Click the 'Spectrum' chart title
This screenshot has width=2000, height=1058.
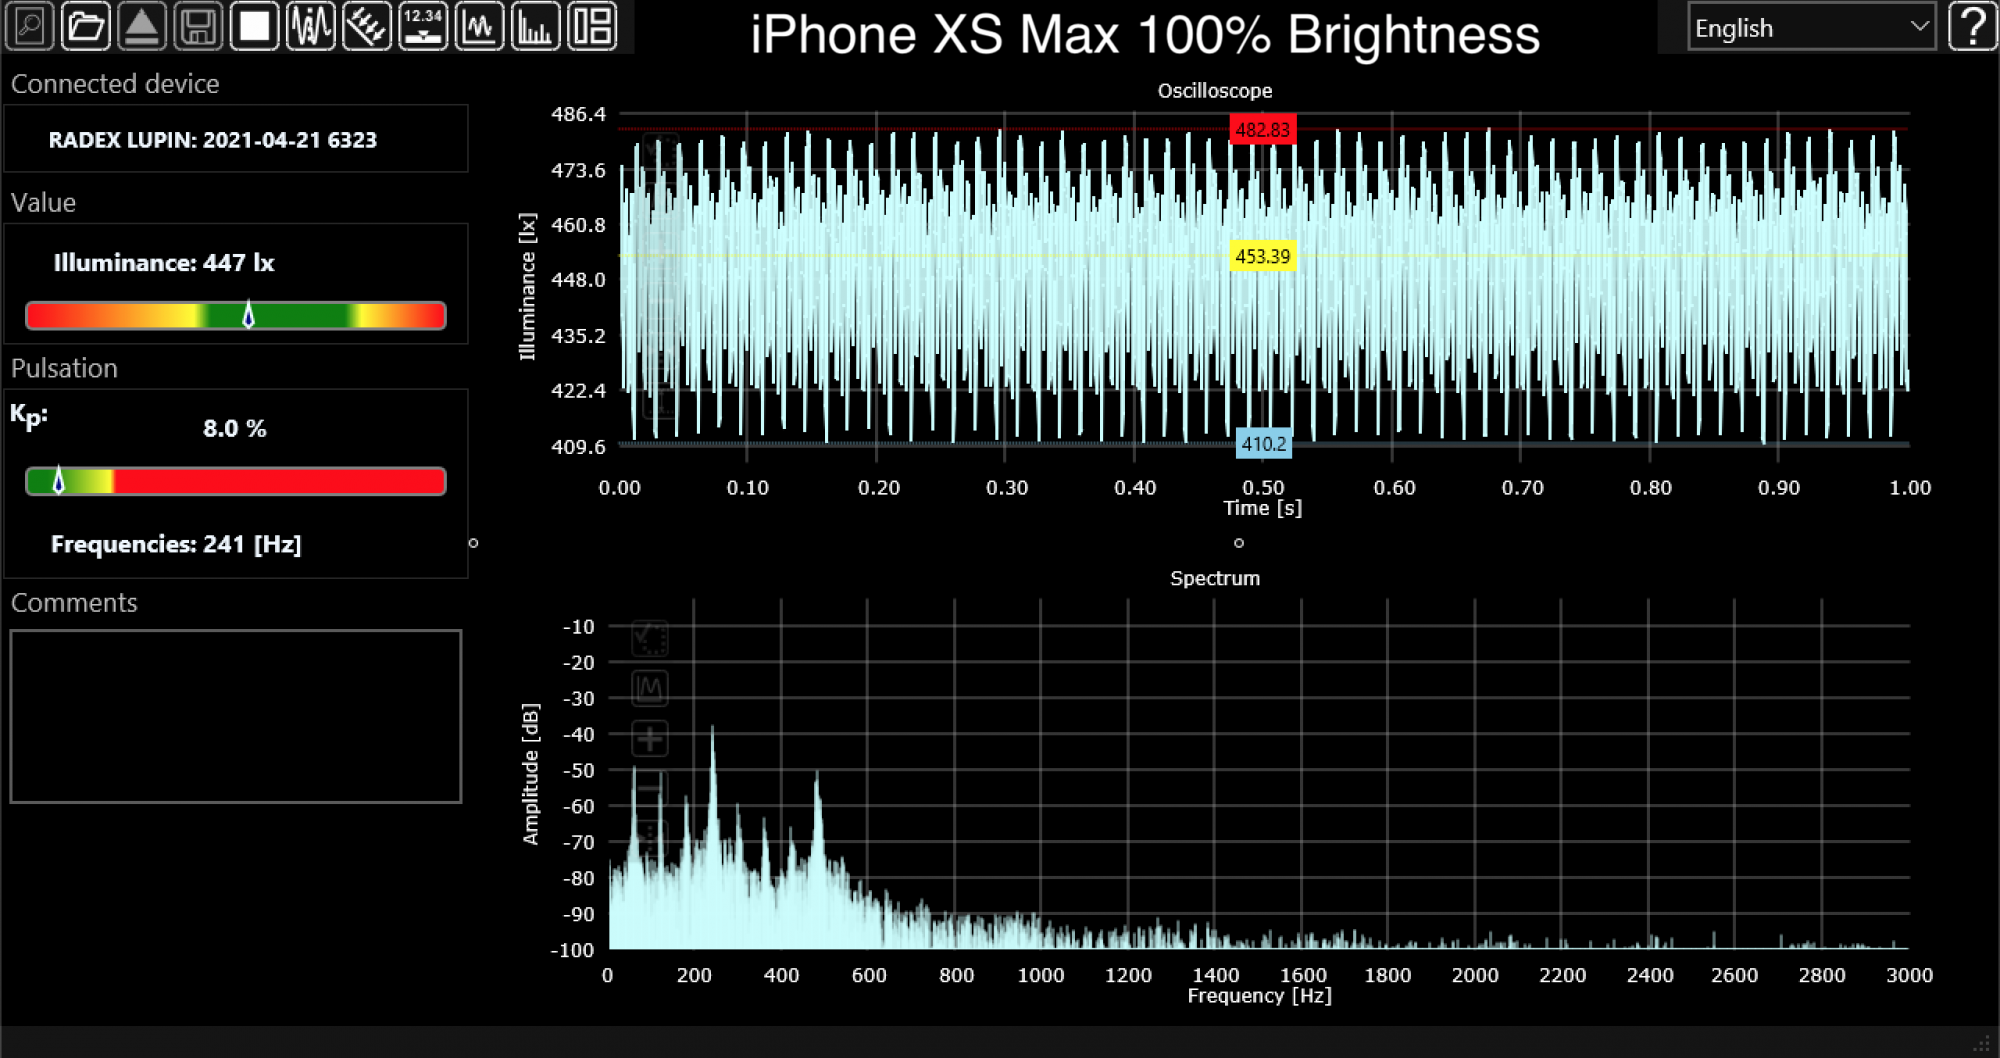(1215, 578)
